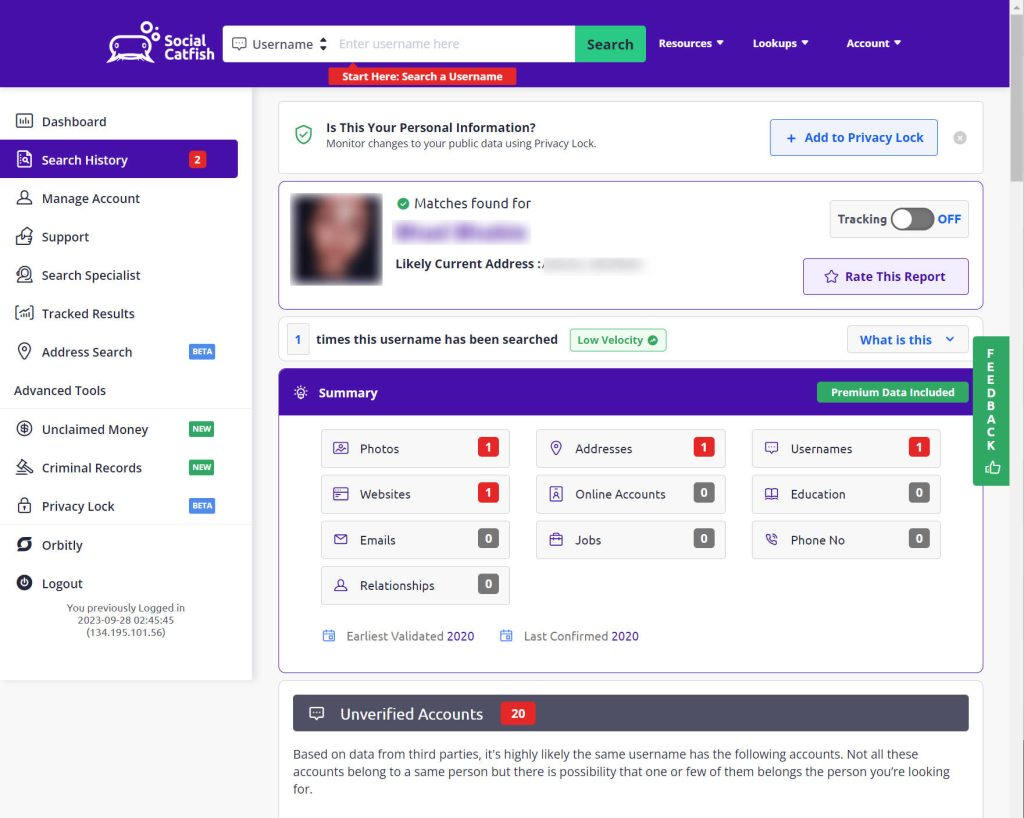Click Add to Privacy Lock button

[x=854, y=137]
